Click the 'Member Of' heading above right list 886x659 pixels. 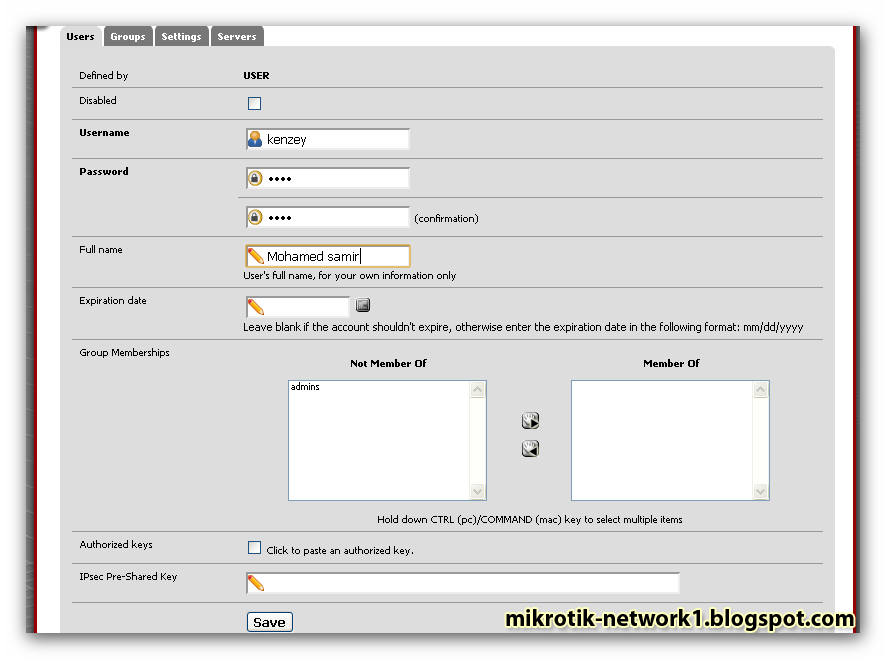[x=671, y=363]
